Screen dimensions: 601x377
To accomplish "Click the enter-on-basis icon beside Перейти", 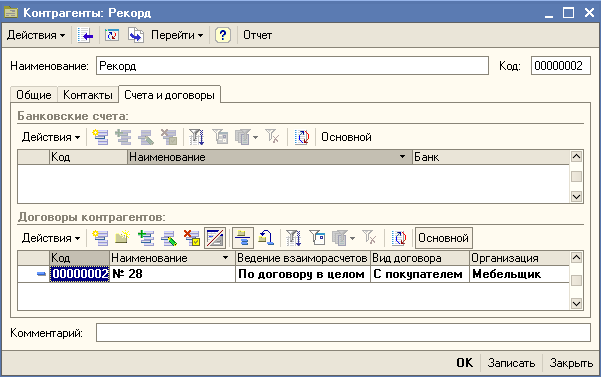I will 136,35.
